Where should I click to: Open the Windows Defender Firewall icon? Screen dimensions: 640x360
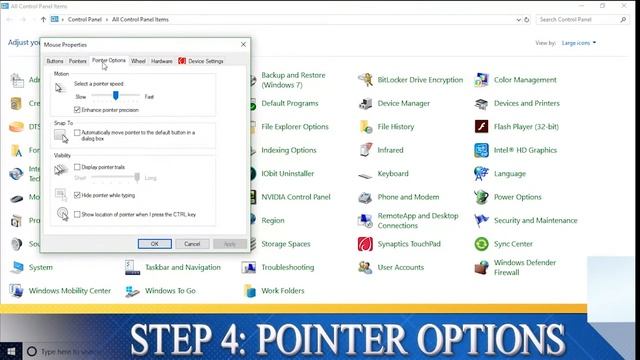pyautogui.click(x=482, y=268)
